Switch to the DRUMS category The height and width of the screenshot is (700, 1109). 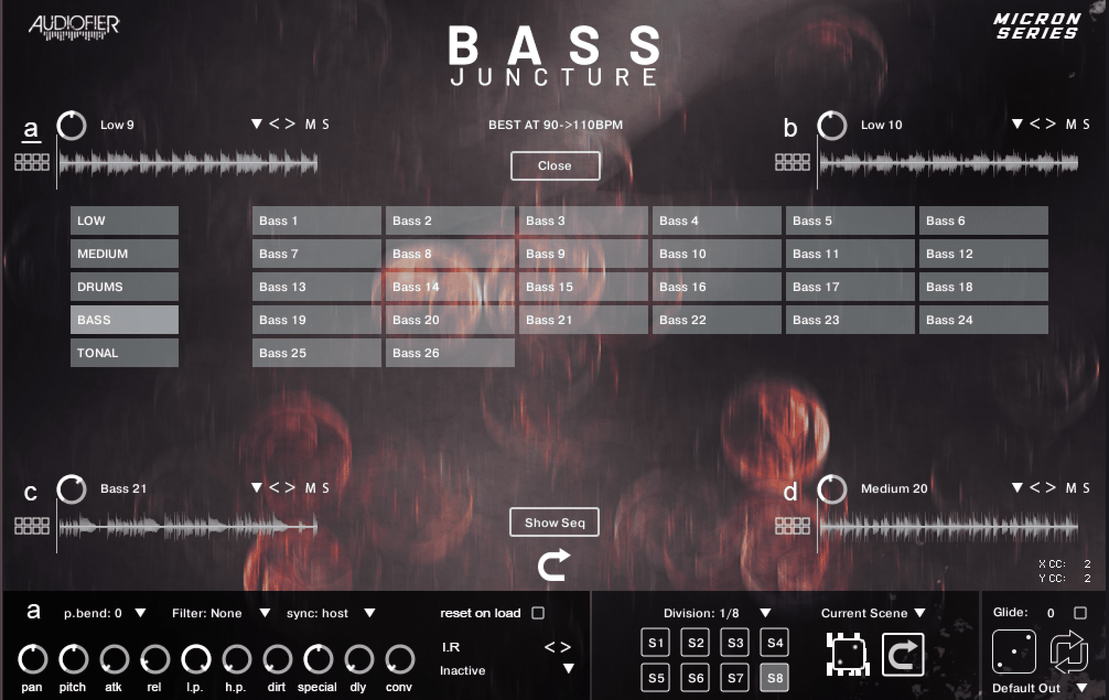tap(123, 286)
